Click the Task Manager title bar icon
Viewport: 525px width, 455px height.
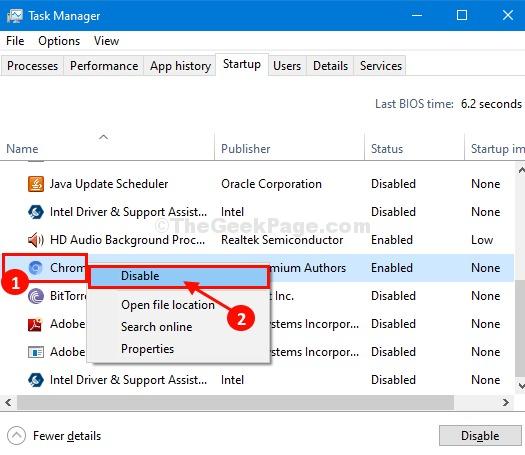click(x=15, y=16)
